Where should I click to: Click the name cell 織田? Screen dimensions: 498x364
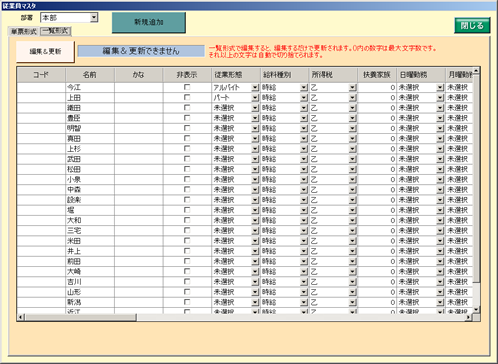[x=90, y=108]
